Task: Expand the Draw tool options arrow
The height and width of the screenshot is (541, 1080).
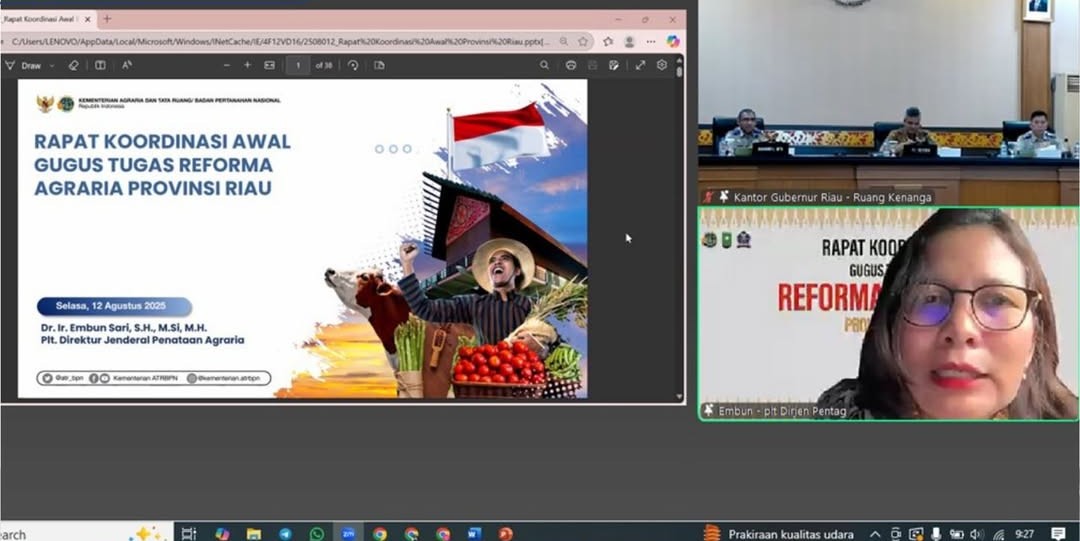Action: [50, 65]
